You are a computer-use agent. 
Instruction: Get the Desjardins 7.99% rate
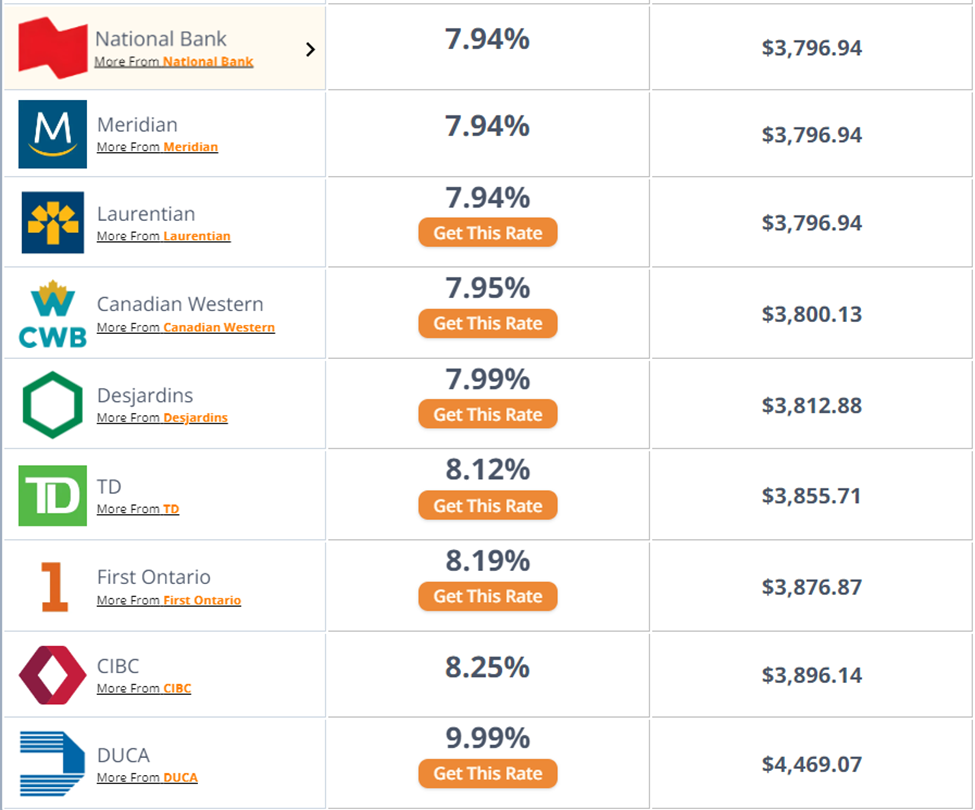click(x=487, y=415)
